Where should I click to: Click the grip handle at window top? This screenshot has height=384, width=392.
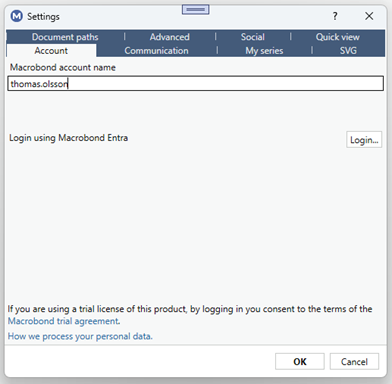(196, 9)
